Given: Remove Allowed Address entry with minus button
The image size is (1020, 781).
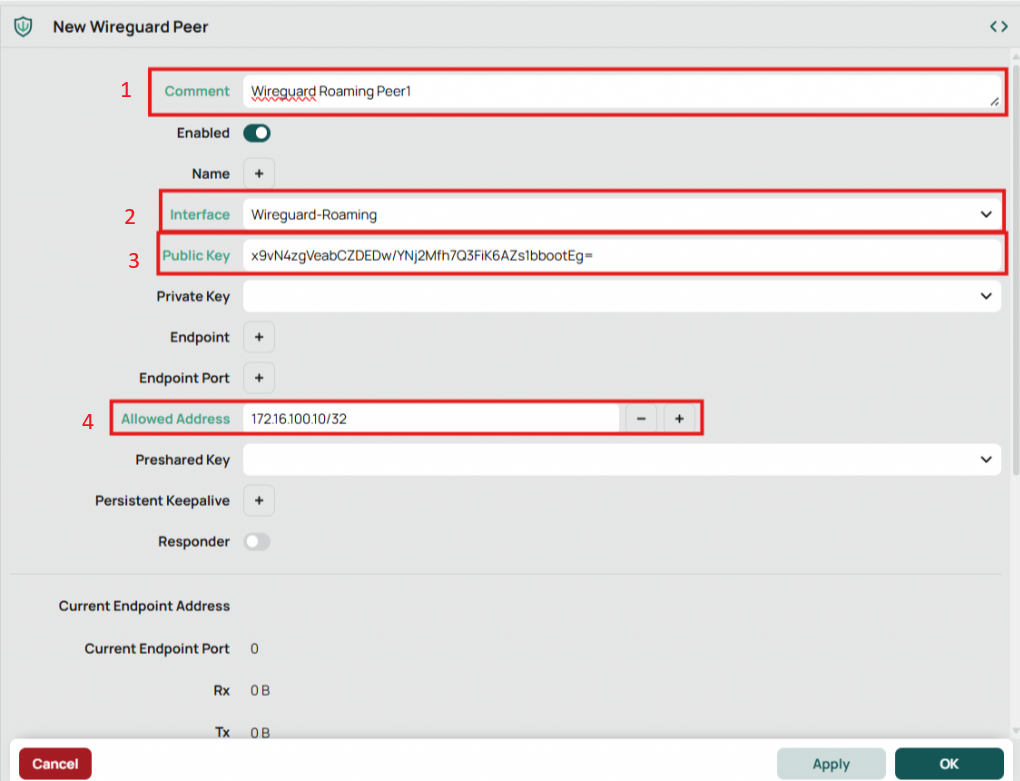Looking at the screenshot, I should (x=641, y=419).
